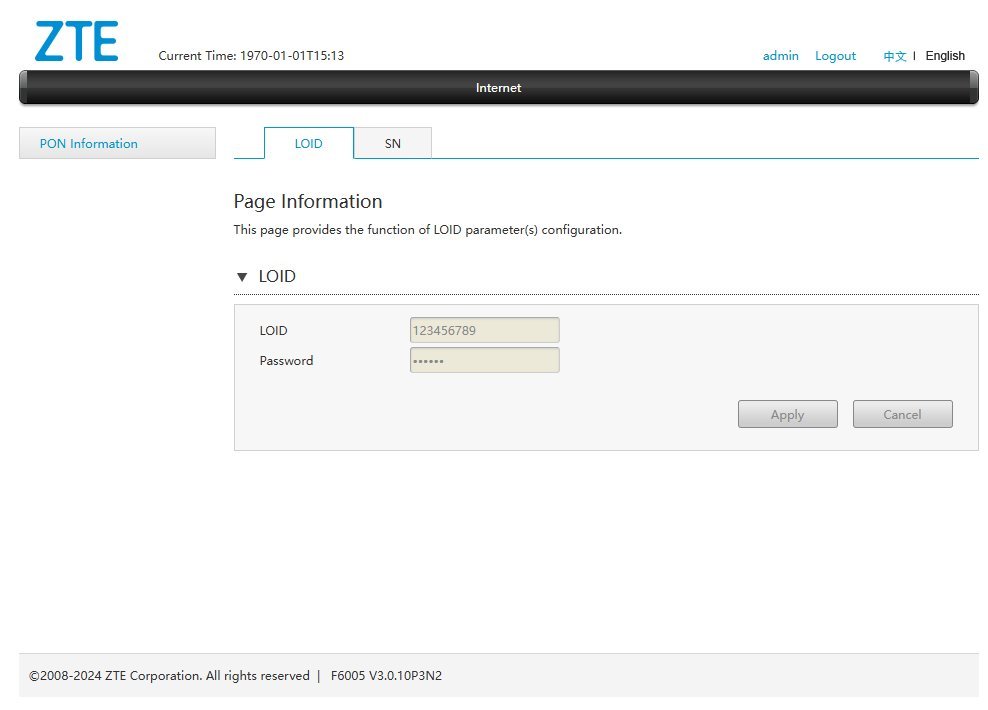The width and height of the screenshot is (988, 710).
Task: Select English language option
Action: (945, 56)
